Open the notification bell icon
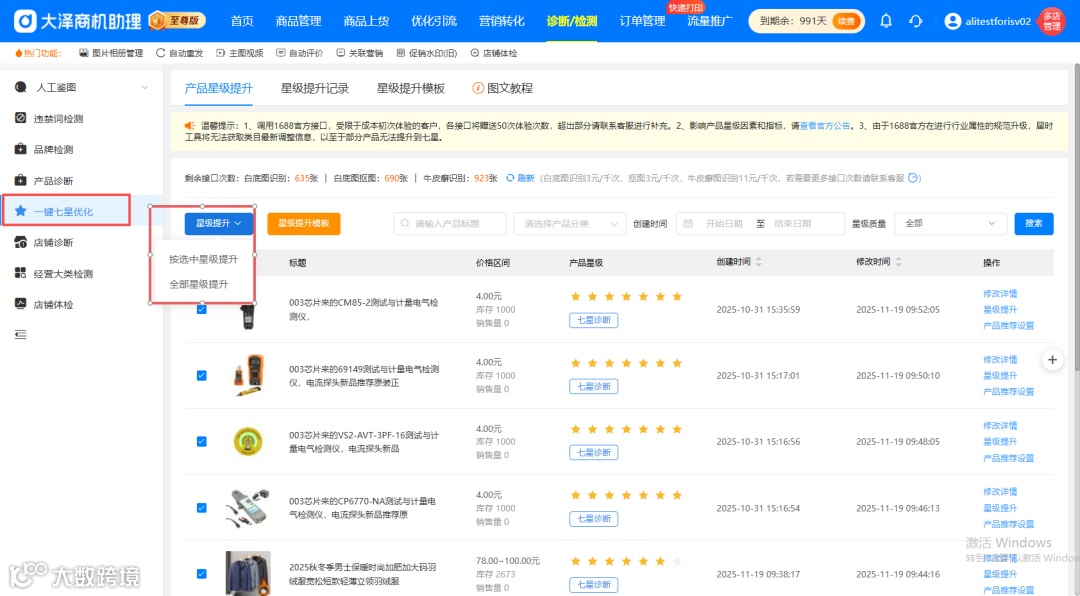This screenshot has width=1080, height=596. [x=886, y=21]
